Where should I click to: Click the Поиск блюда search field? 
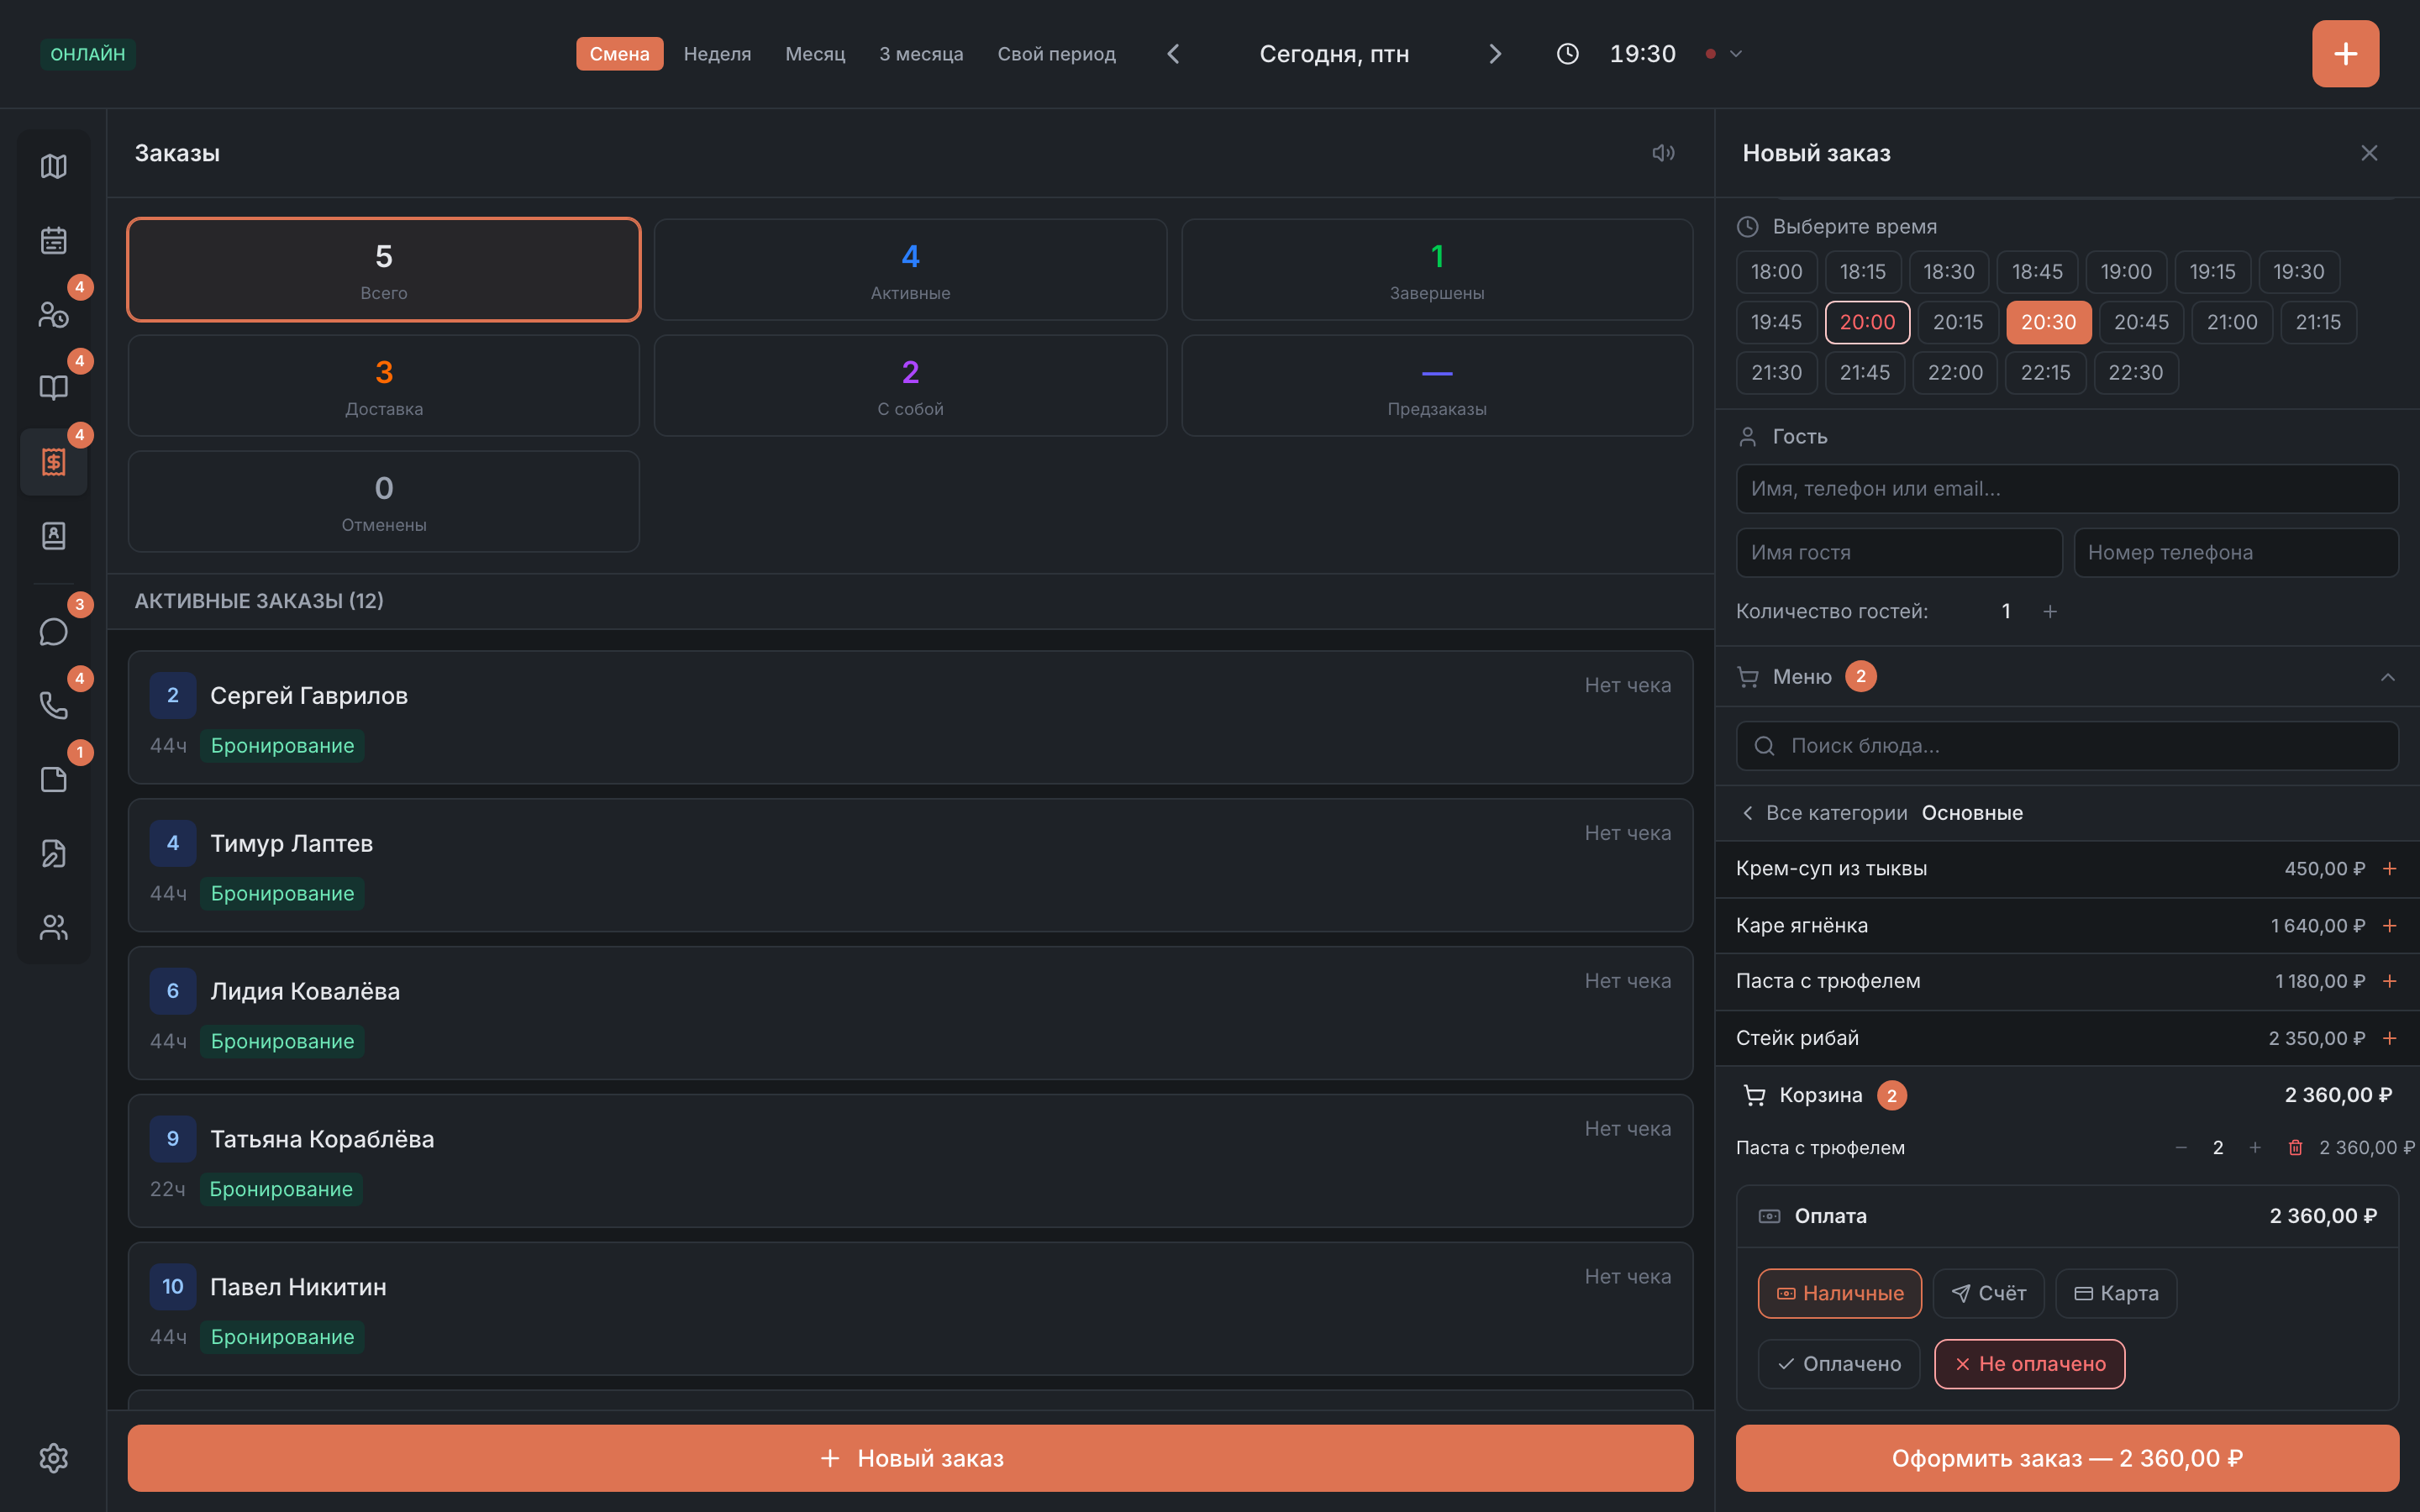click(2067, 746)
